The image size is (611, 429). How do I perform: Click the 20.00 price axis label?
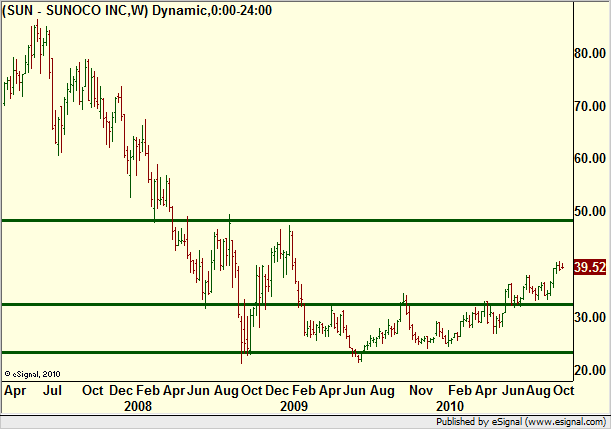point(590,370)
